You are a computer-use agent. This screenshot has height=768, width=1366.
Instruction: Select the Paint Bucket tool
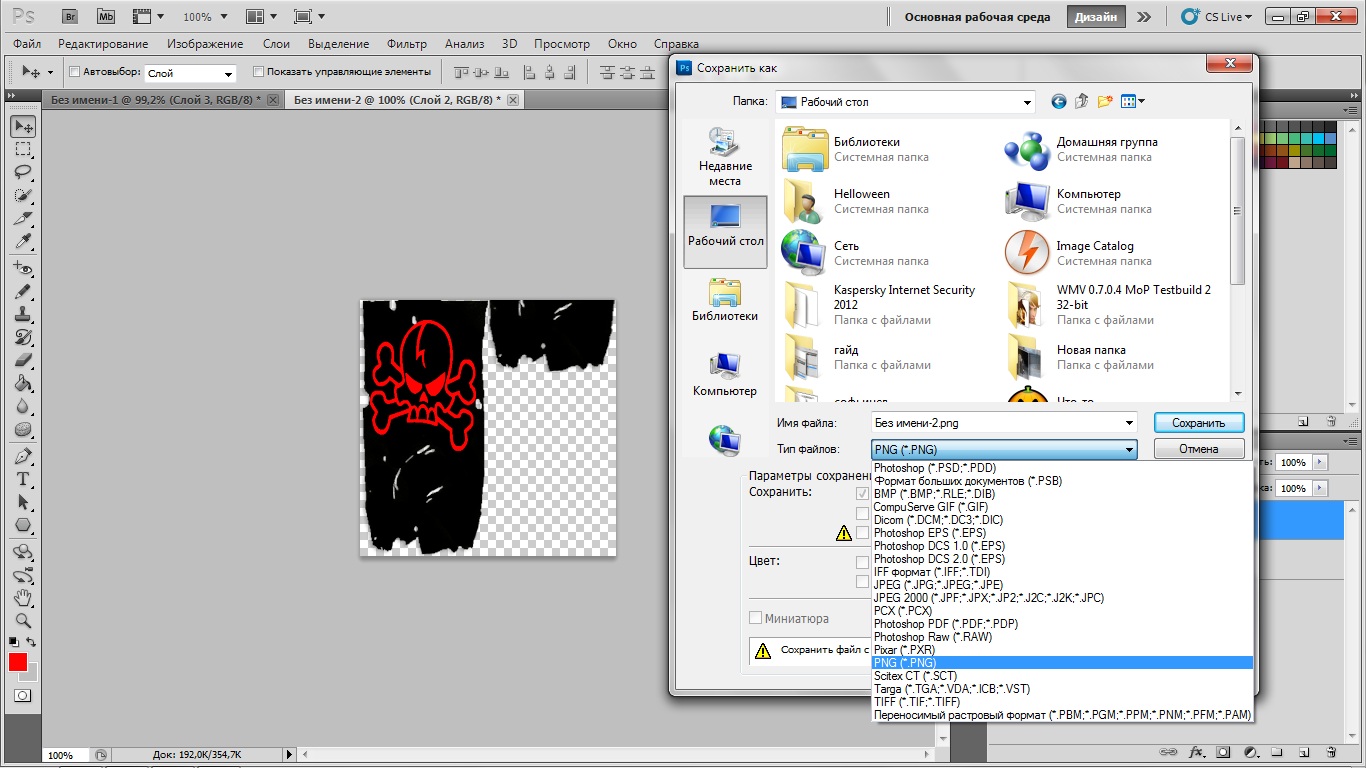(x=23, y=384)
